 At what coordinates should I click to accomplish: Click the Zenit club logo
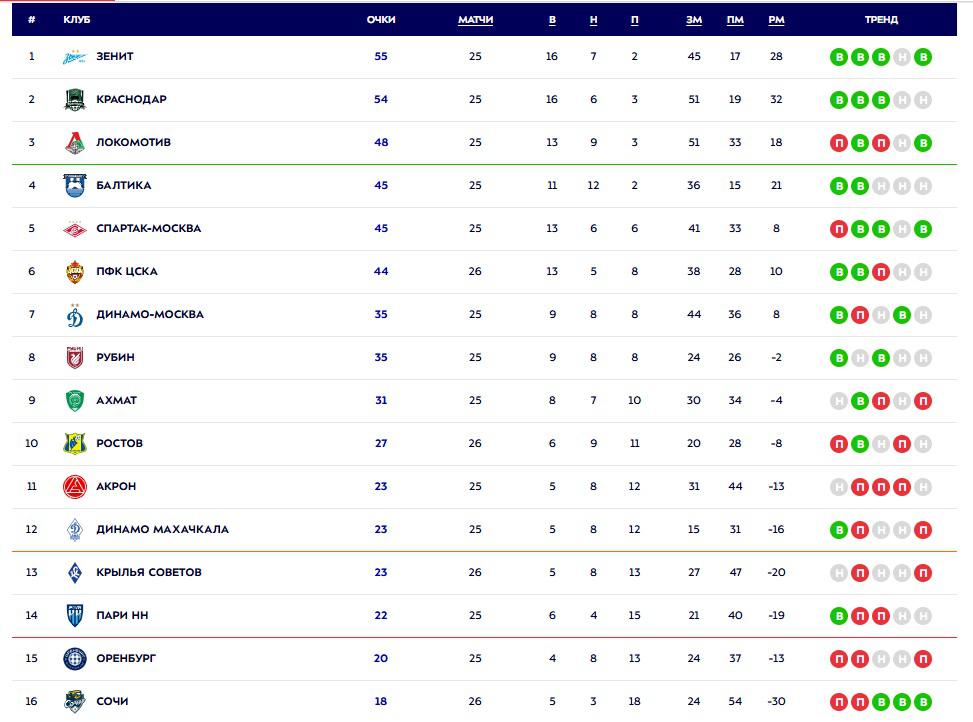coord(75,57)
